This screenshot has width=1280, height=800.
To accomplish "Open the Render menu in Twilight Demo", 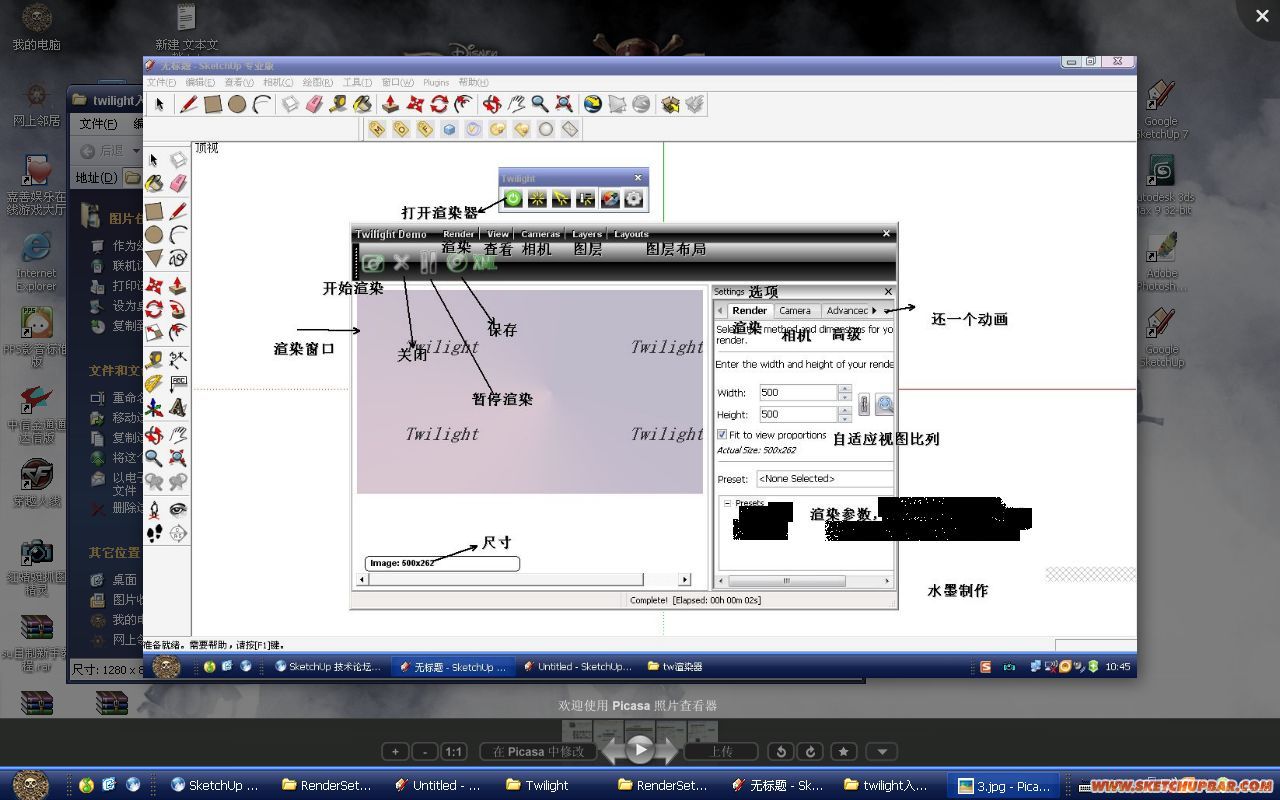I will point(459,234).
